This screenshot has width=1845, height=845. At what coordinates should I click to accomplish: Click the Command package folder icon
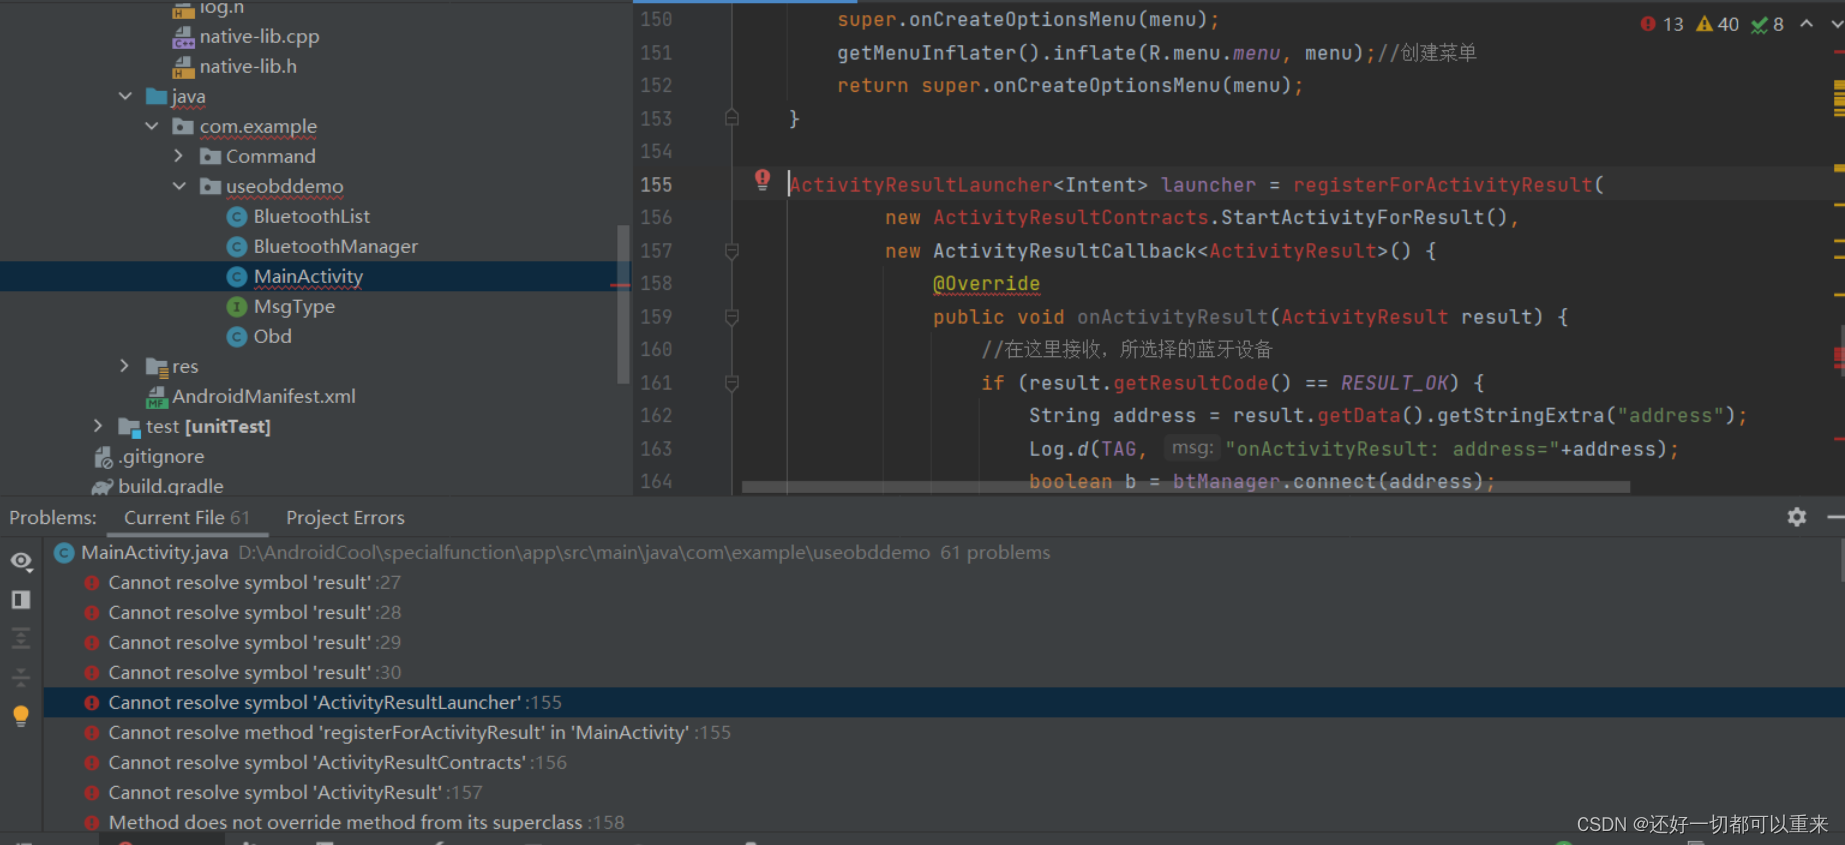[x=210, y=156]
